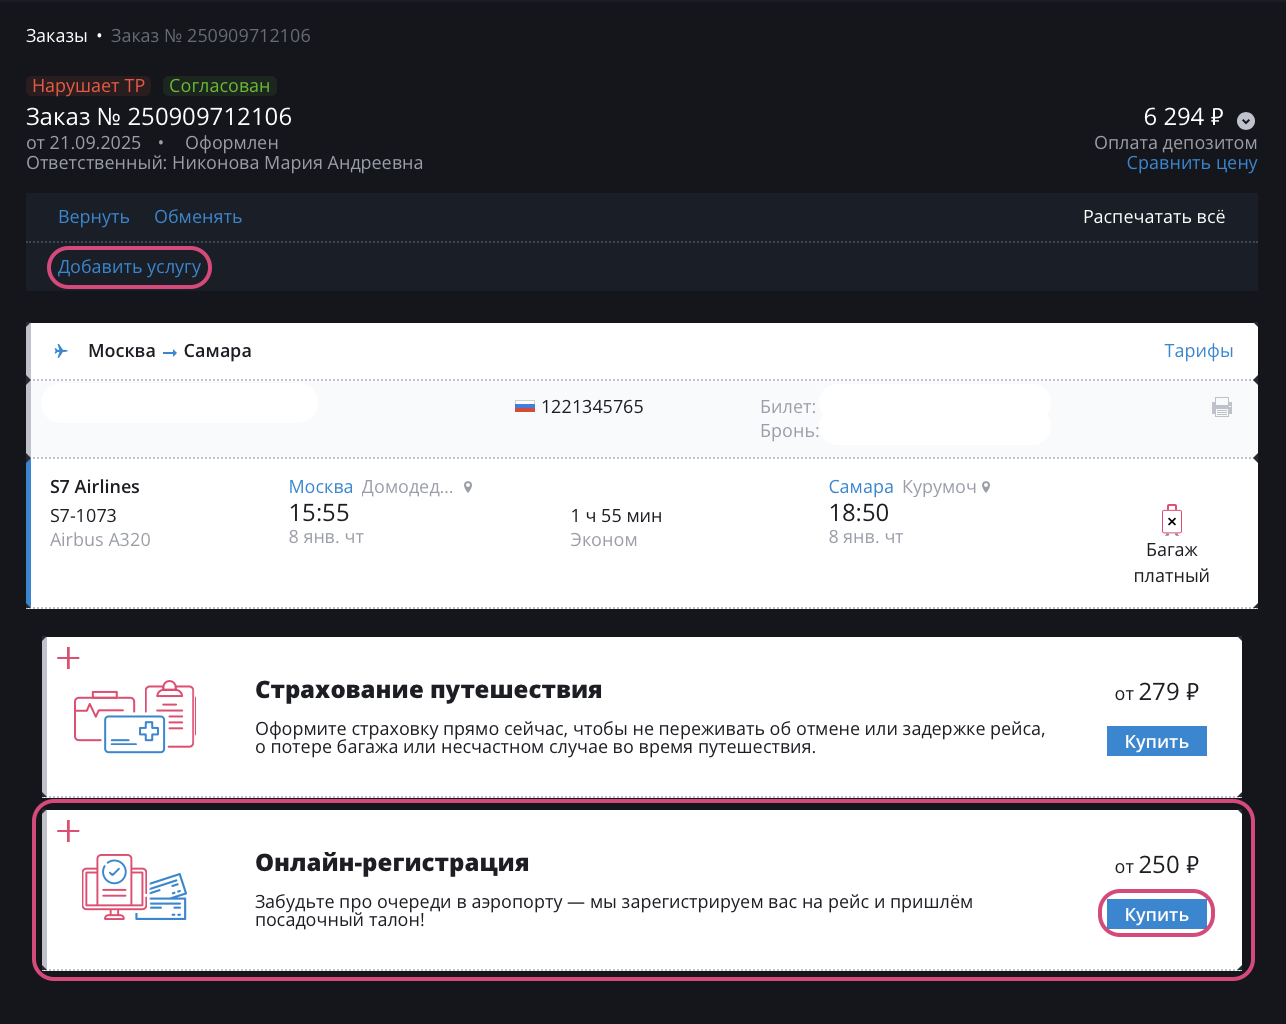Select the Обменять action
Screen dimensions: 1286x1024
point(198,217)
